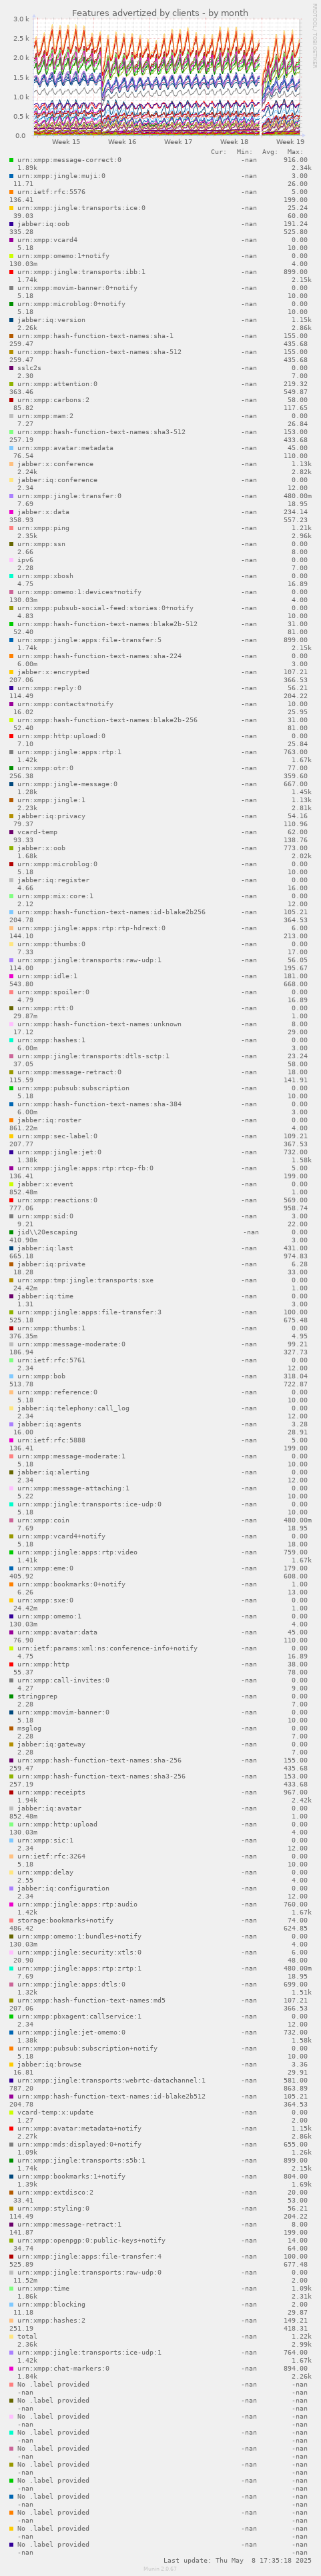Click the green urn:xmpp:message-correct:0 legend swatch

(x=12, y=160)
